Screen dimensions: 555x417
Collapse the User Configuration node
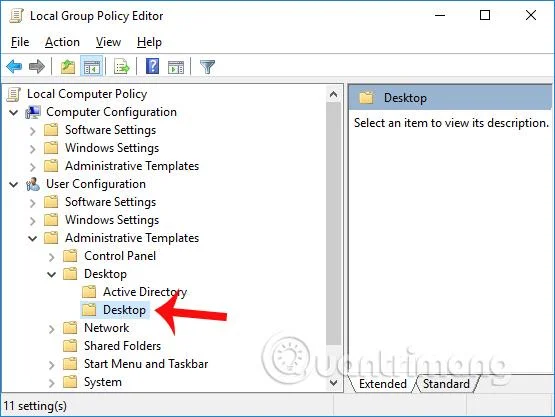[13, 185]
